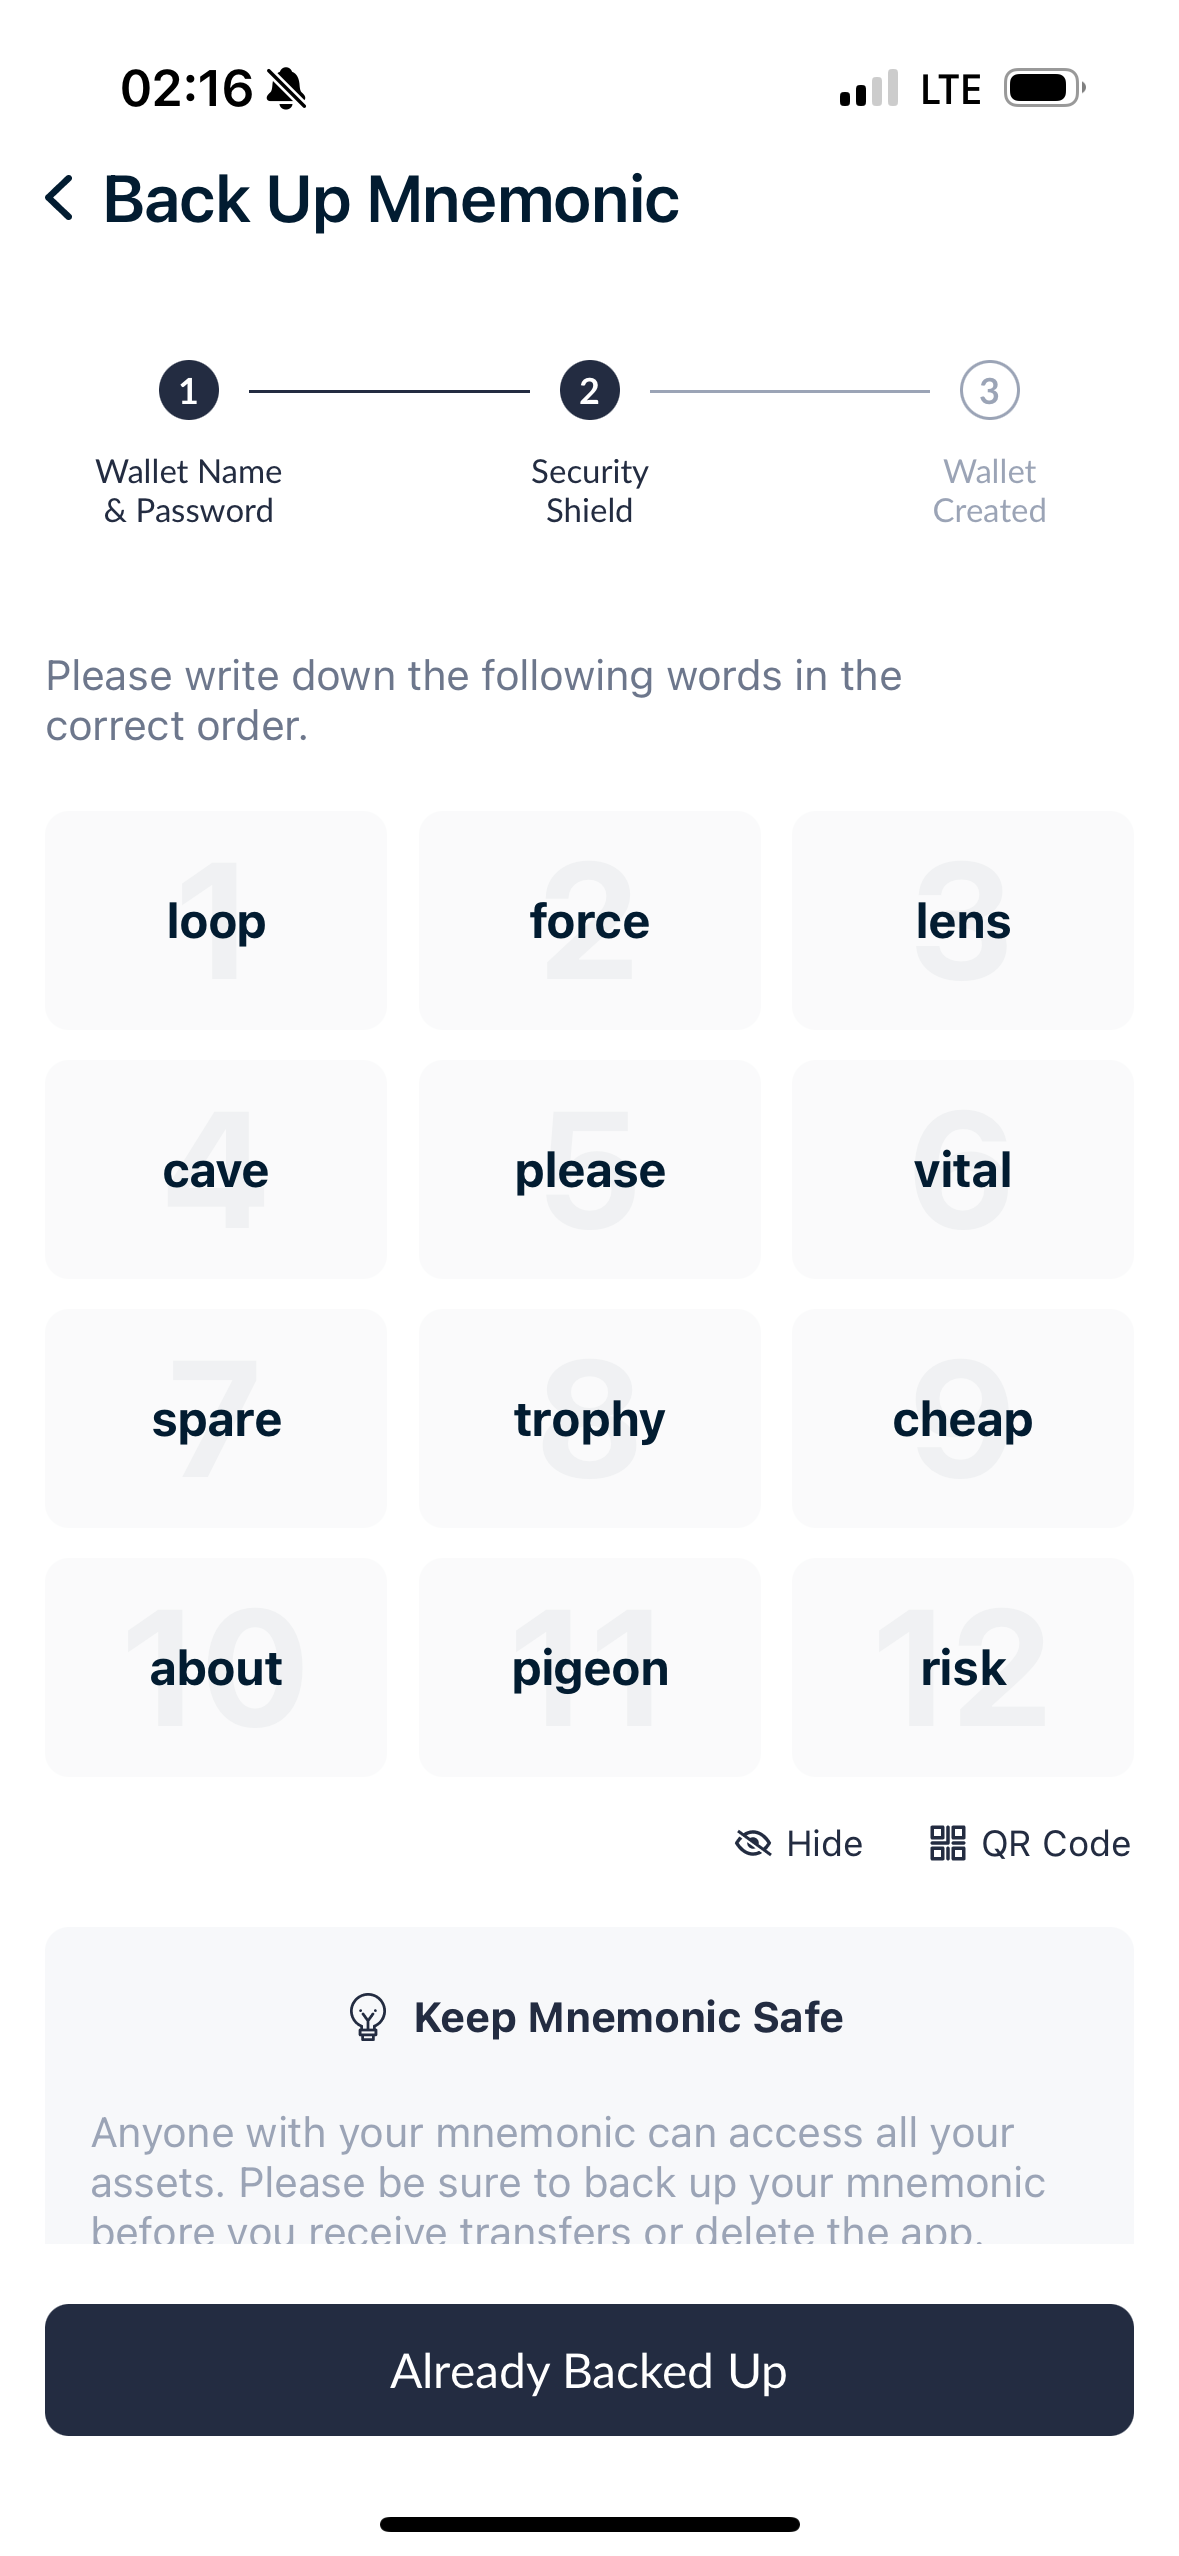Tap word tile 3 'lens'
1179x2556 pixels.
[x=963, y=920]
